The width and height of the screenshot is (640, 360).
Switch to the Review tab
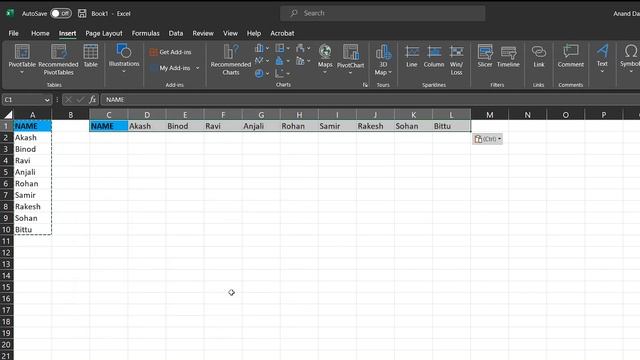(203, 33)
